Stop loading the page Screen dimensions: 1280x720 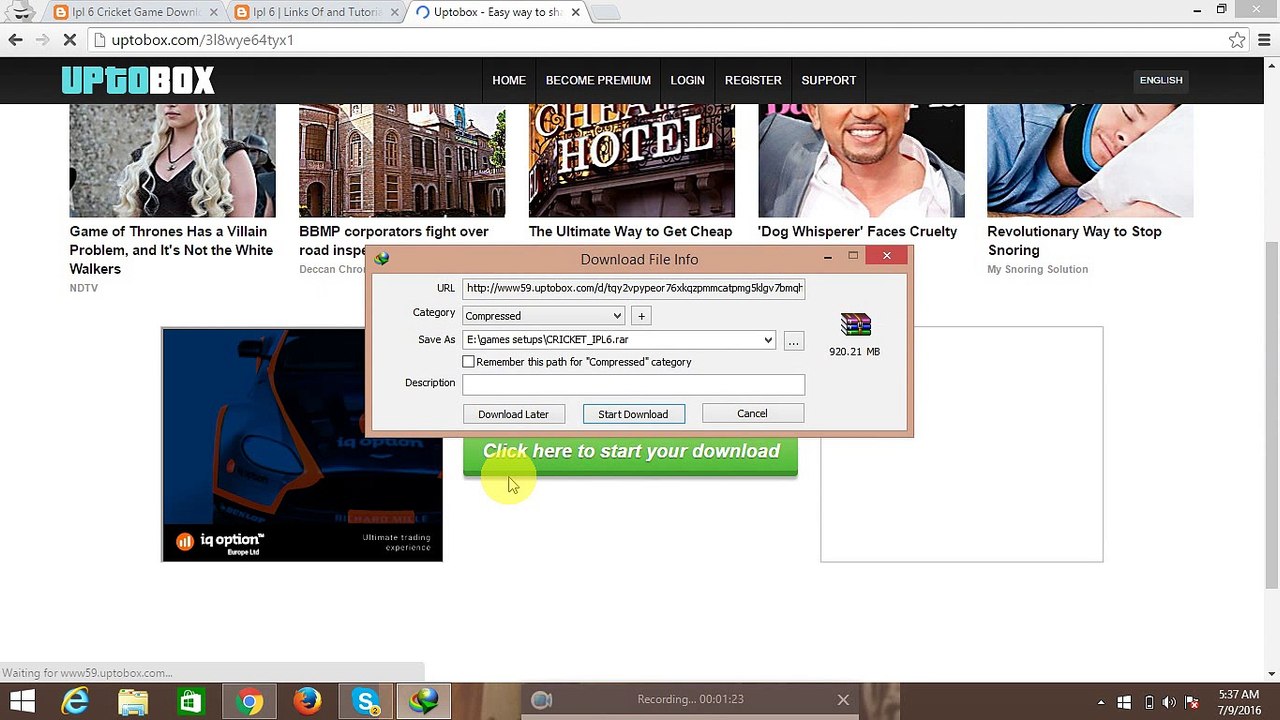[71, 40]
